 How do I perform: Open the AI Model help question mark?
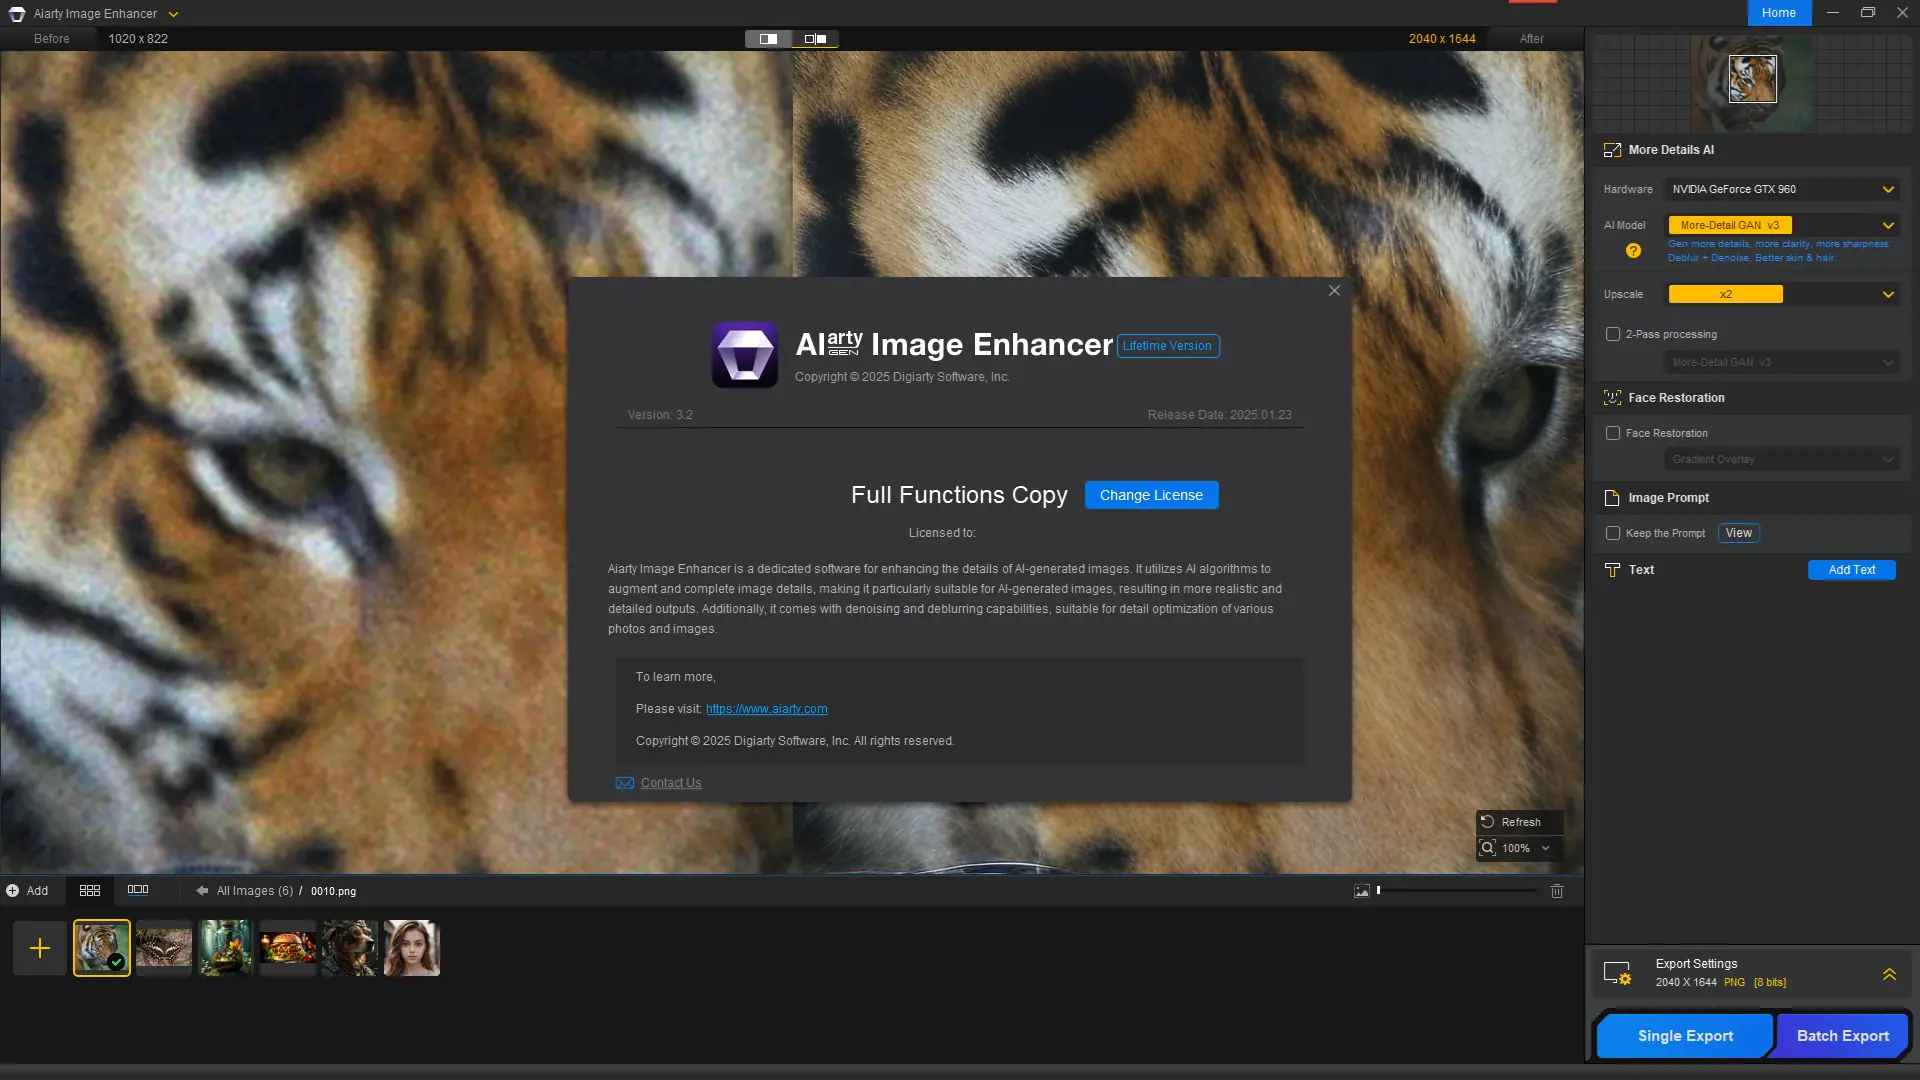coord(1631,251)
